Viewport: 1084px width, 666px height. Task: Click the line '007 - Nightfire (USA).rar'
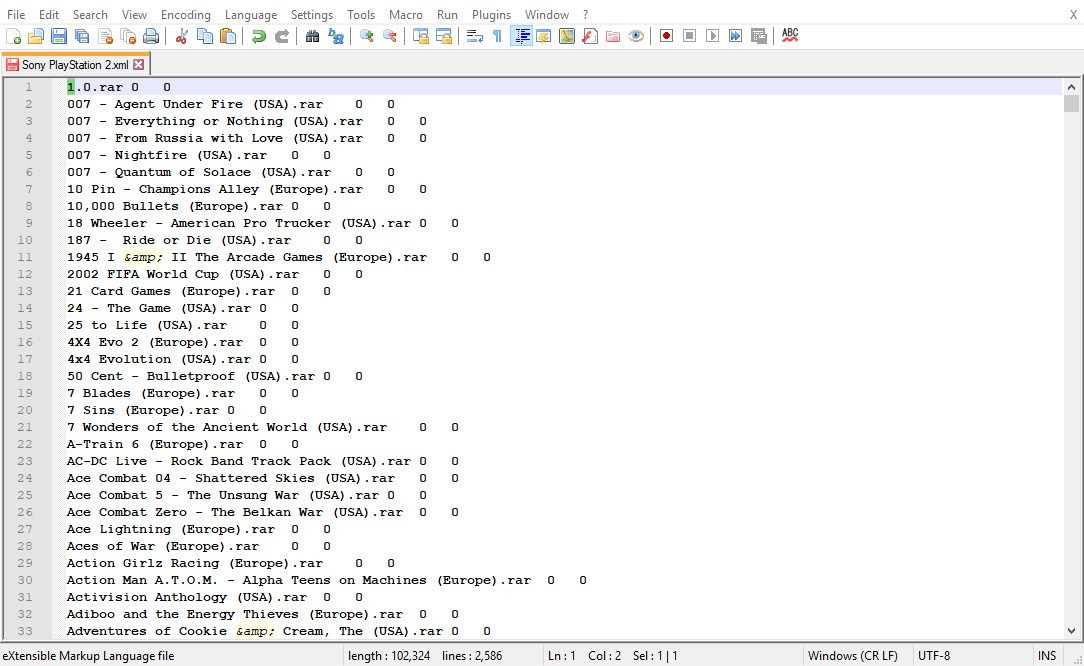(167, 155)
